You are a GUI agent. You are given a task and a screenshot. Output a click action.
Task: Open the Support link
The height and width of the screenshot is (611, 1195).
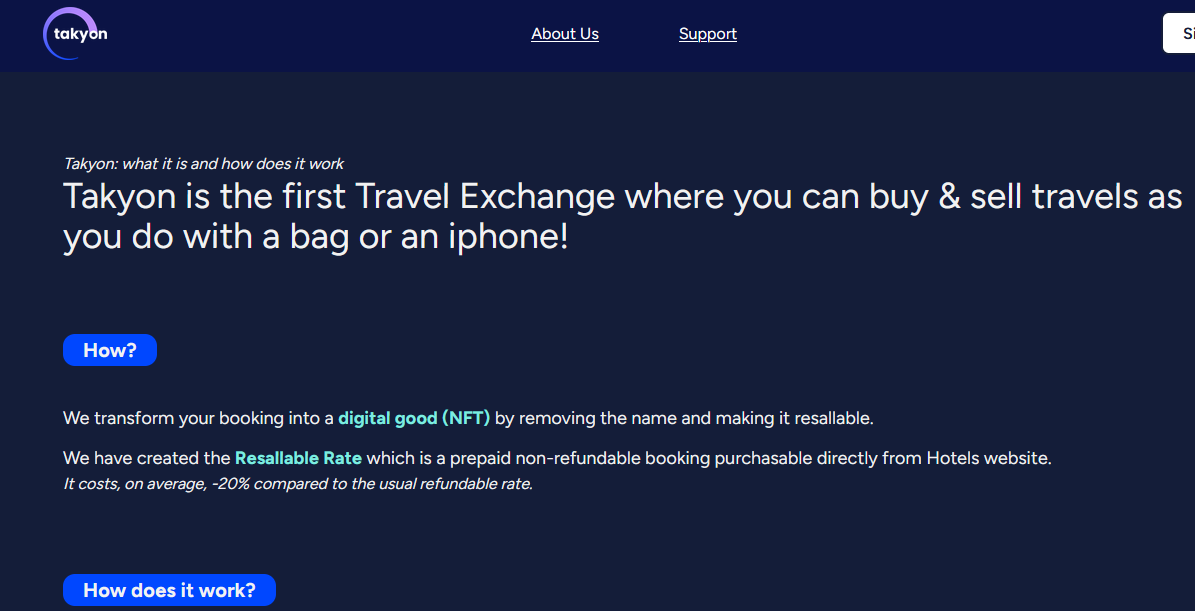pos(707,34)
